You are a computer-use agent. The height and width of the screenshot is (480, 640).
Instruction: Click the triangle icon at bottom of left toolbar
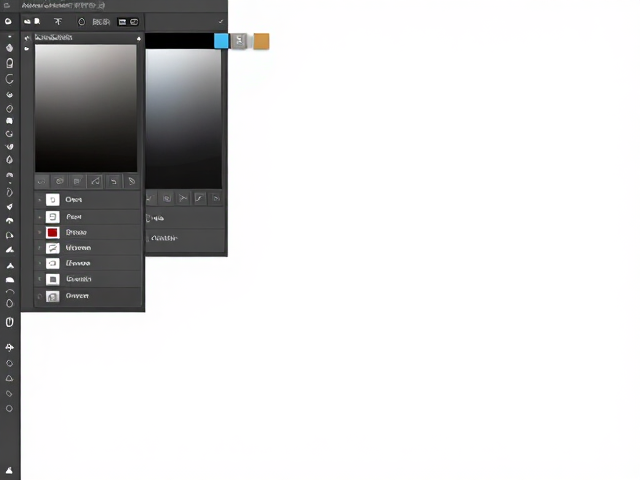coord(9,471)
